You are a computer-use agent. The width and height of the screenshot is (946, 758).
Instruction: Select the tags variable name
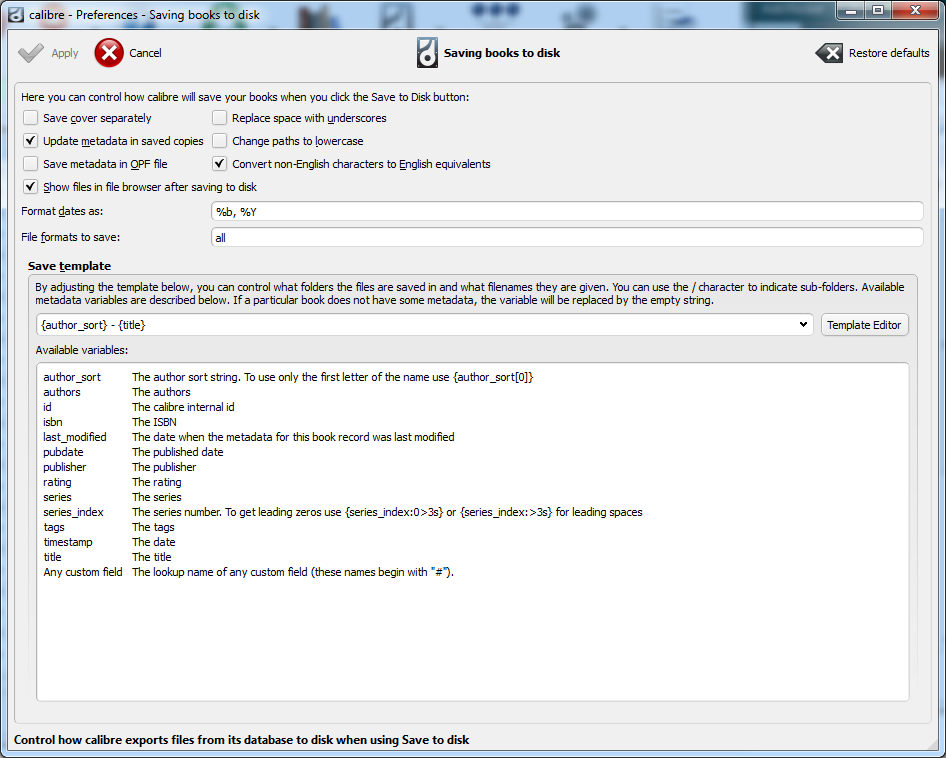[54, 527]
